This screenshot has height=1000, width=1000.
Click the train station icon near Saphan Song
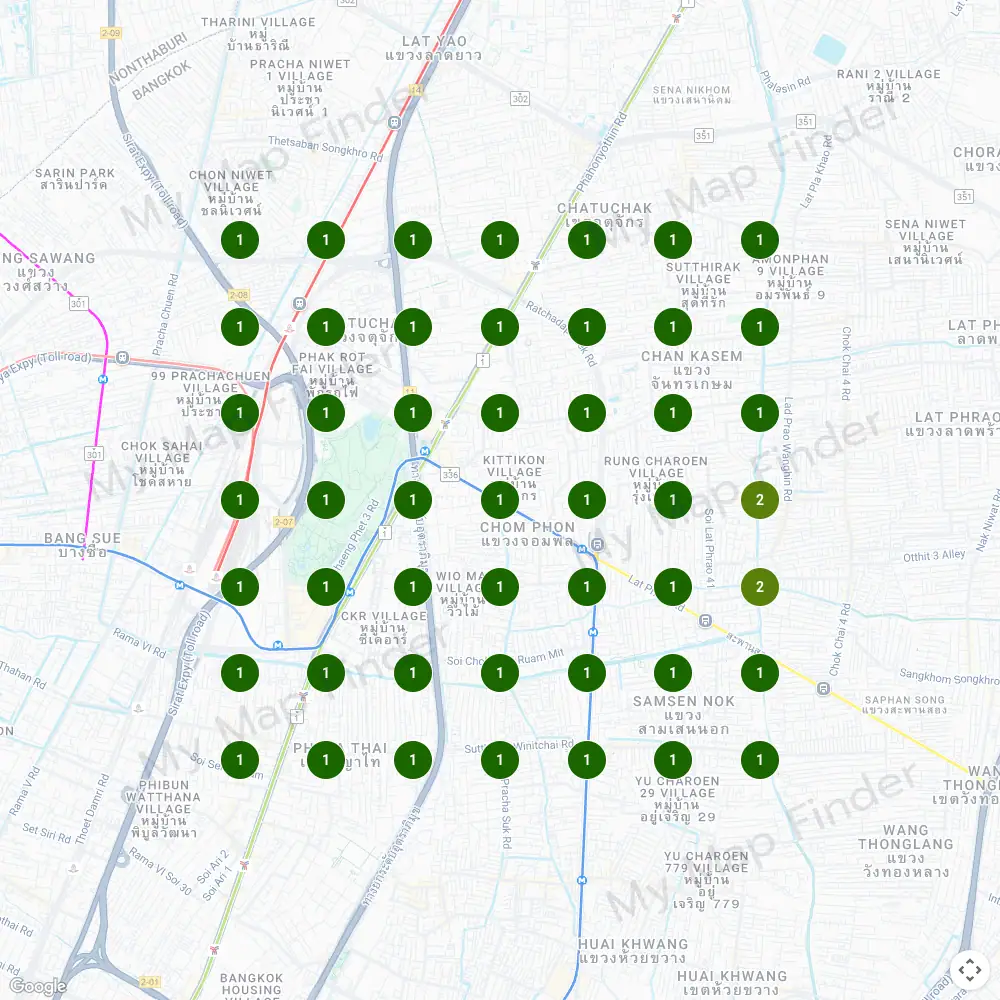click(823, 688)
